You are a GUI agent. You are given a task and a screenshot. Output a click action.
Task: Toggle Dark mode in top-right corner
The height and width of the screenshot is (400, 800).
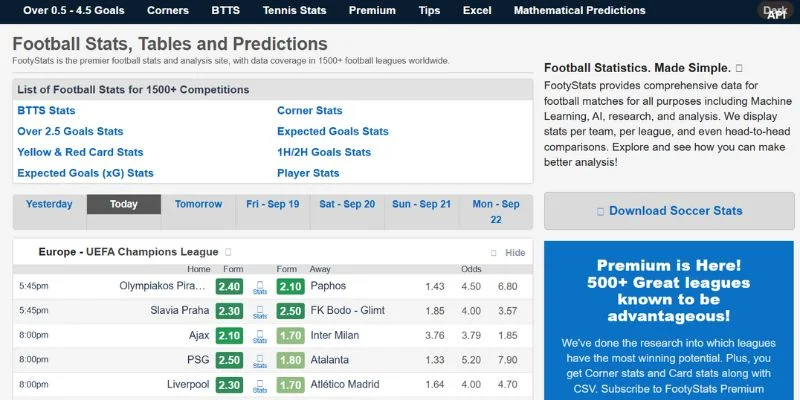(x=776, y=10)
